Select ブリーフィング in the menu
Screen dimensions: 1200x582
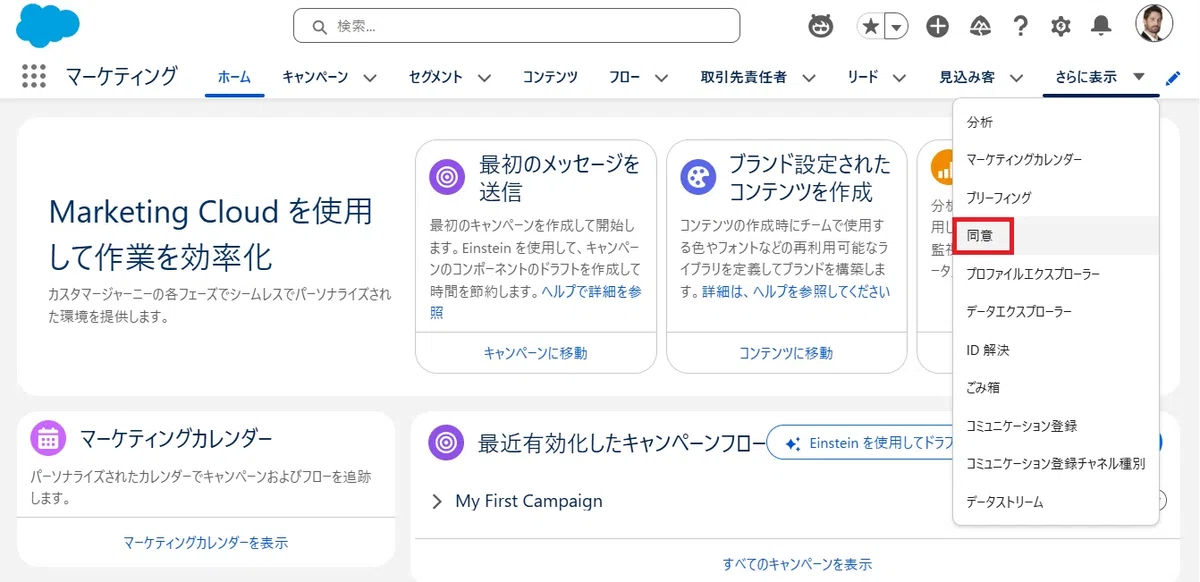pyautogui.click(x=1056, y=198)
